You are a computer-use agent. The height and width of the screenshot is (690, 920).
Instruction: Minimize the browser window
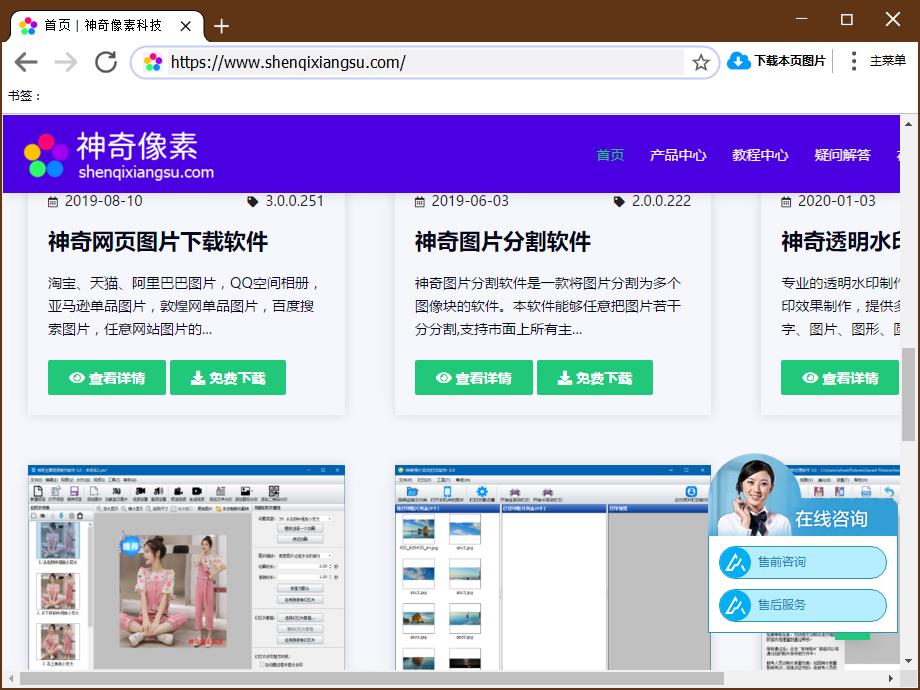tap(801, 19)
